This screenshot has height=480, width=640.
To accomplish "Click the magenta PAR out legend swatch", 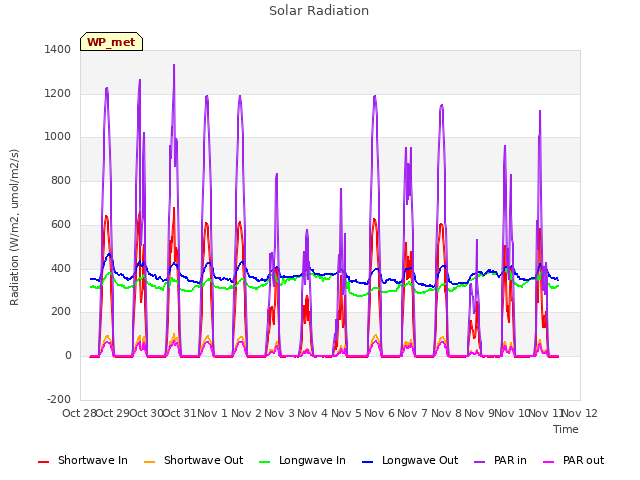I will 549,462.
